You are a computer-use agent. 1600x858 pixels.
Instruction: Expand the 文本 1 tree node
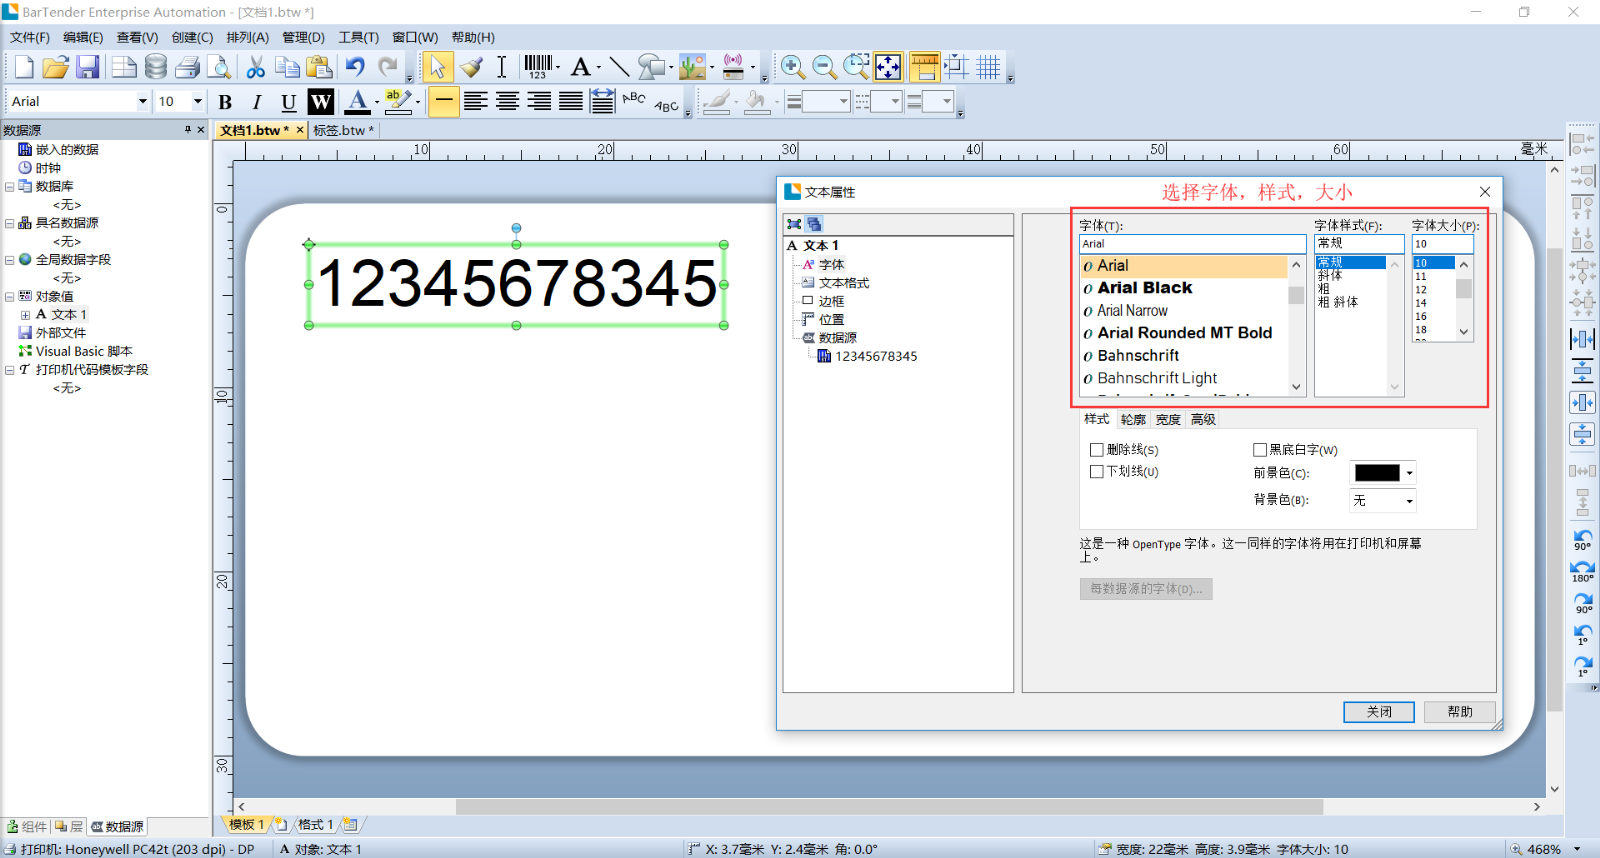tap(25, 315)
